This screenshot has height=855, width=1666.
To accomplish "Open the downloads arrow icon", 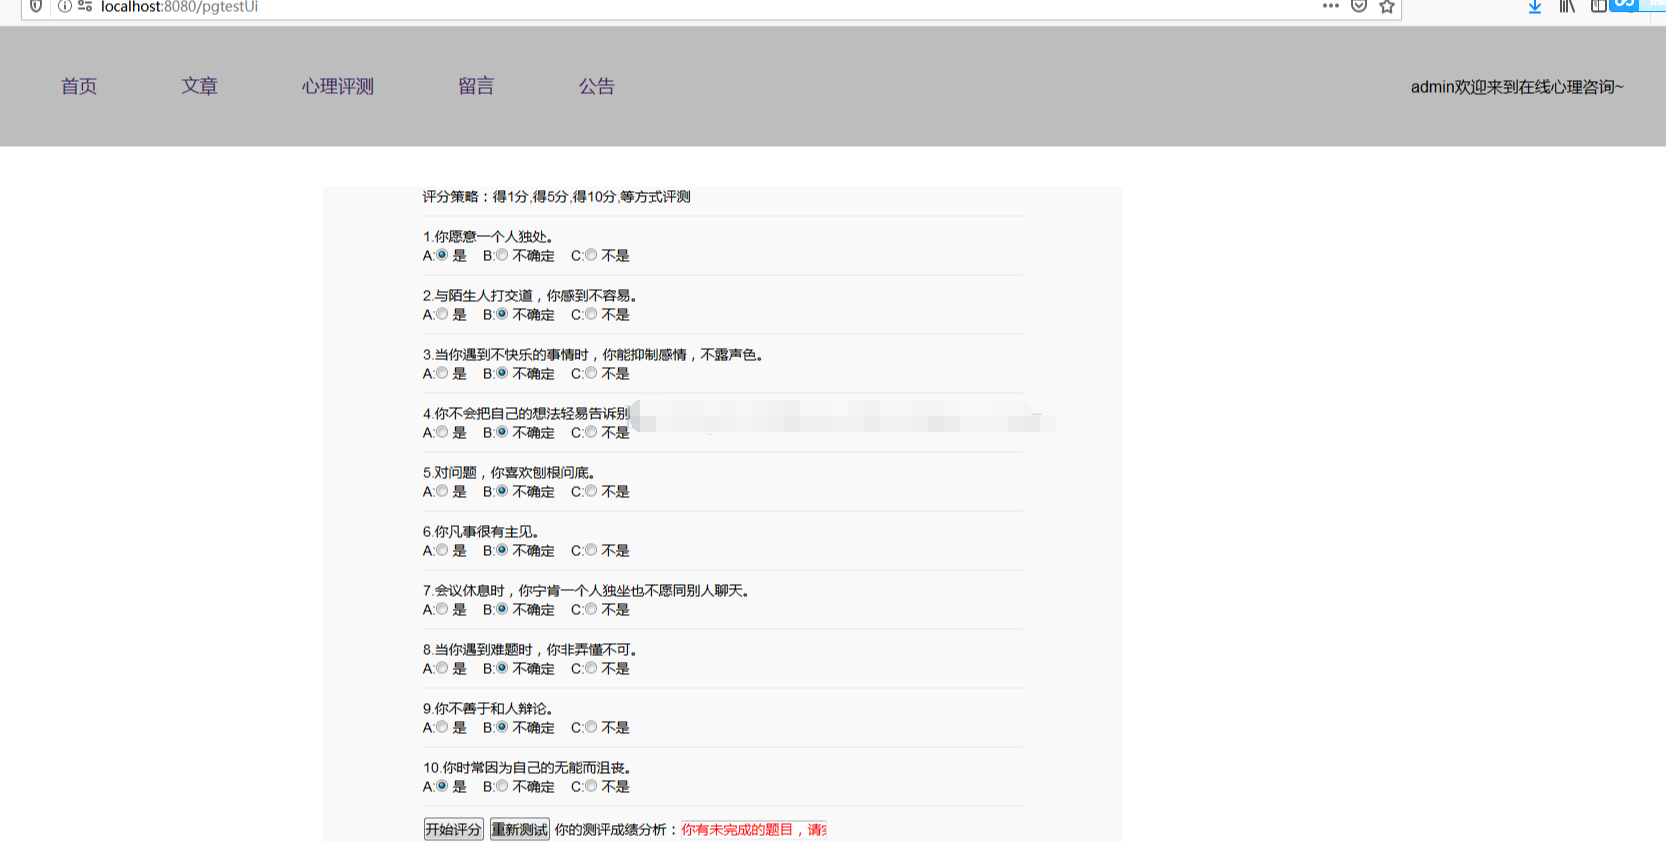I will coord(1535,6).
